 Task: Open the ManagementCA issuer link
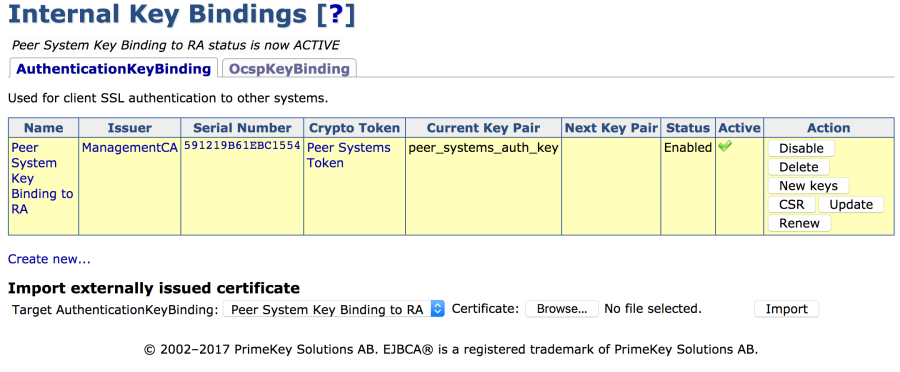pyautogui.click(x=130, y=148)
